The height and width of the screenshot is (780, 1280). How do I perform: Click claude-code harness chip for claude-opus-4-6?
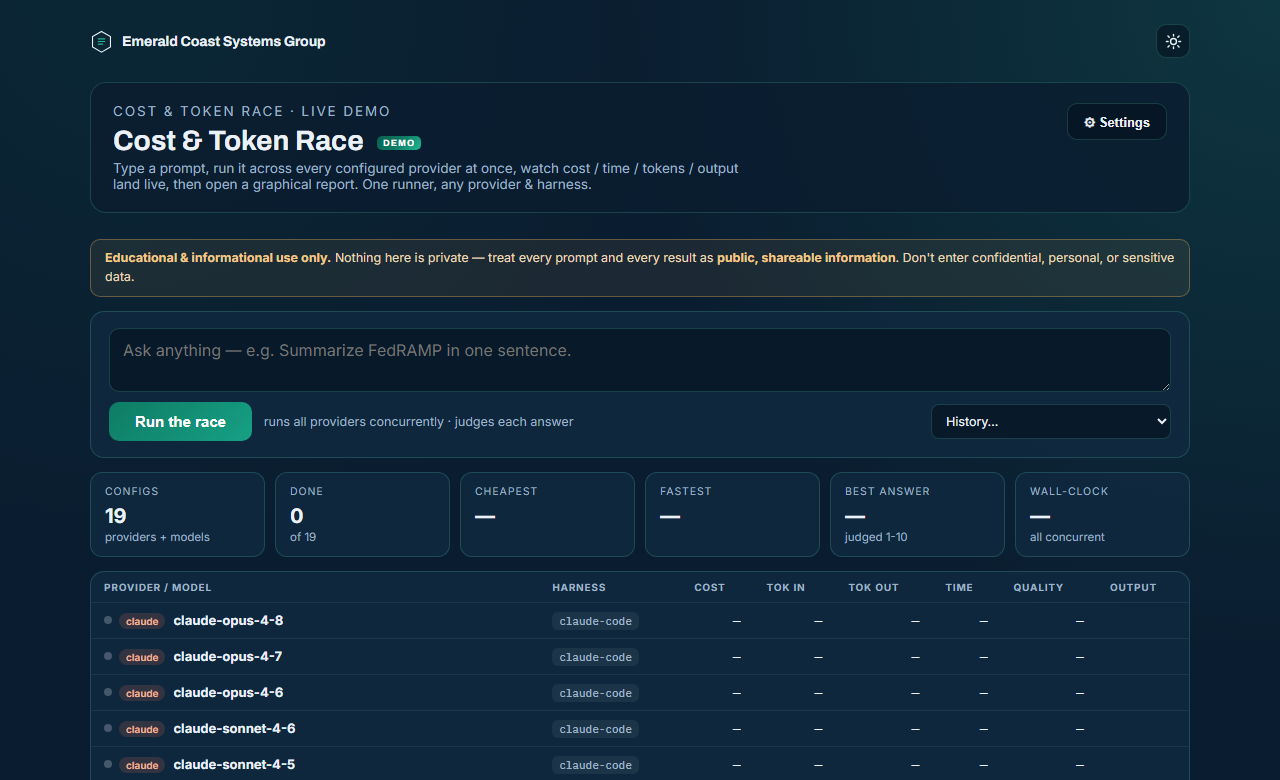click(x=595, y=694)
